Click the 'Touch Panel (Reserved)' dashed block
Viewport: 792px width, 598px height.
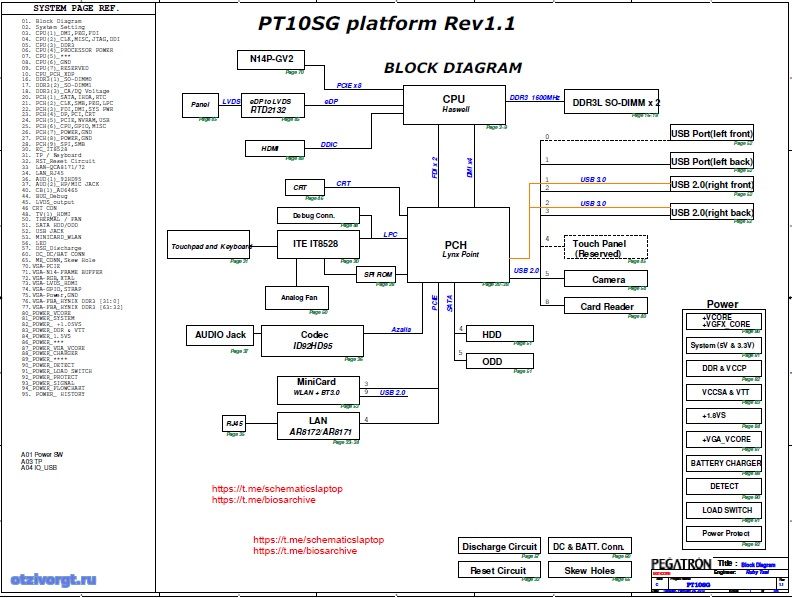pyautogui.click(x=606, y=247)
